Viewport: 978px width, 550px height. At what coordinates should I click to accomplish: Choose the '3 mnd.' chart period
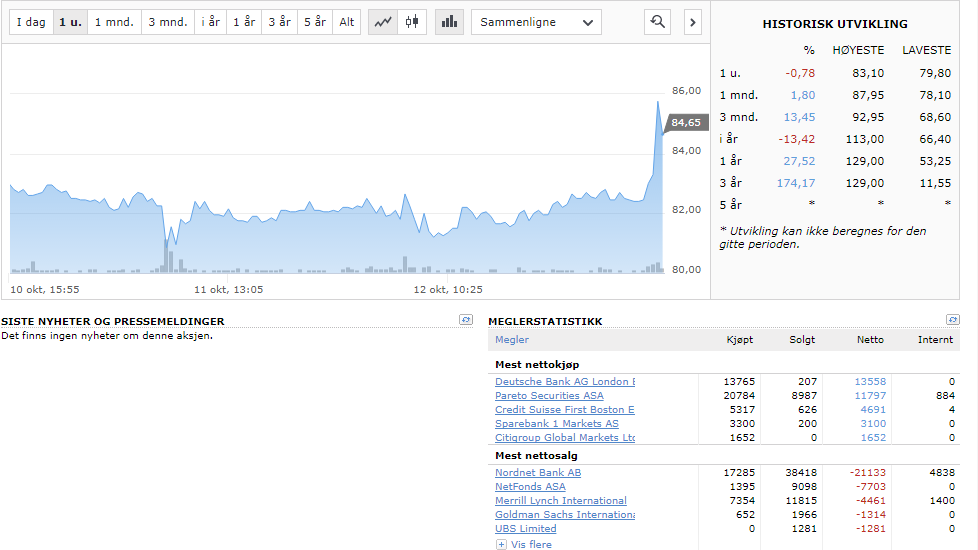pos(167,22)
